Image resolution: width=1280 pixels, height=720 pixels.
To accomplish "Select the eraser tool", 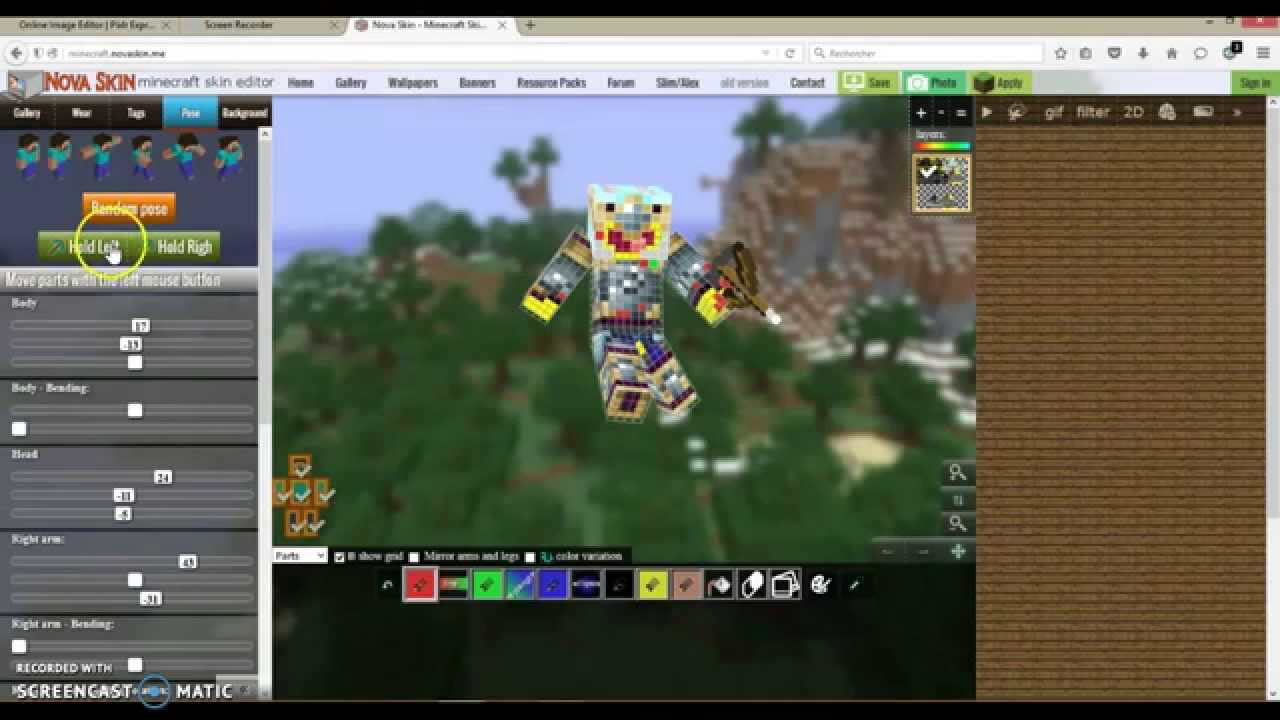I will [752, 584].
